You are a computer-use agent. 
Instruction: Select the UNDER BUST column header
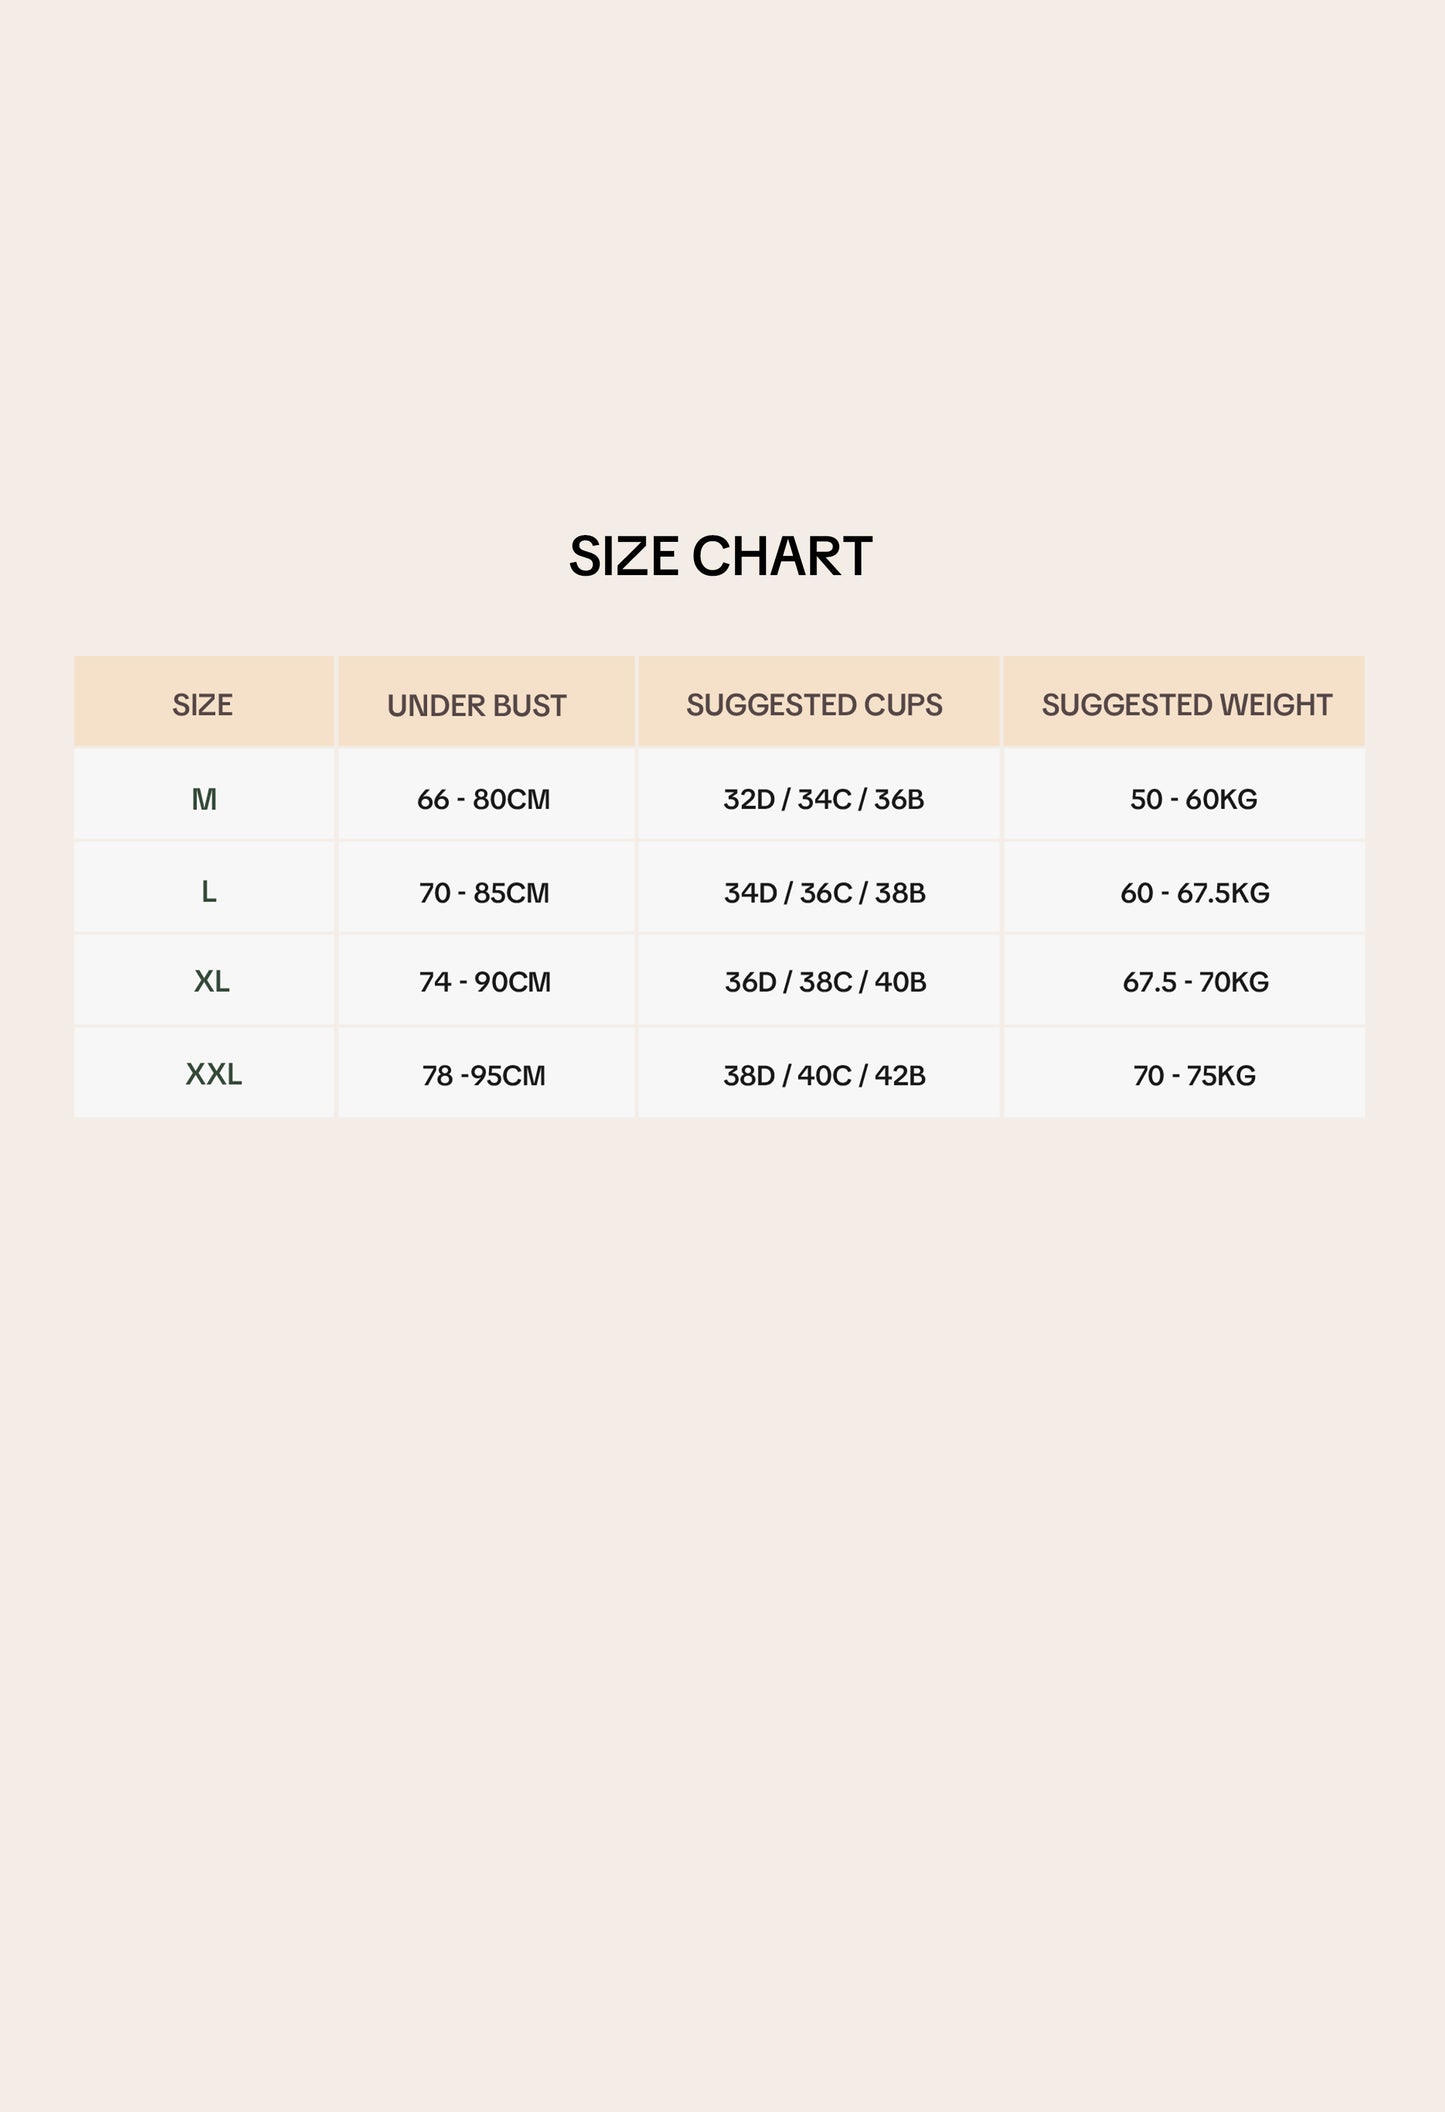487,702
